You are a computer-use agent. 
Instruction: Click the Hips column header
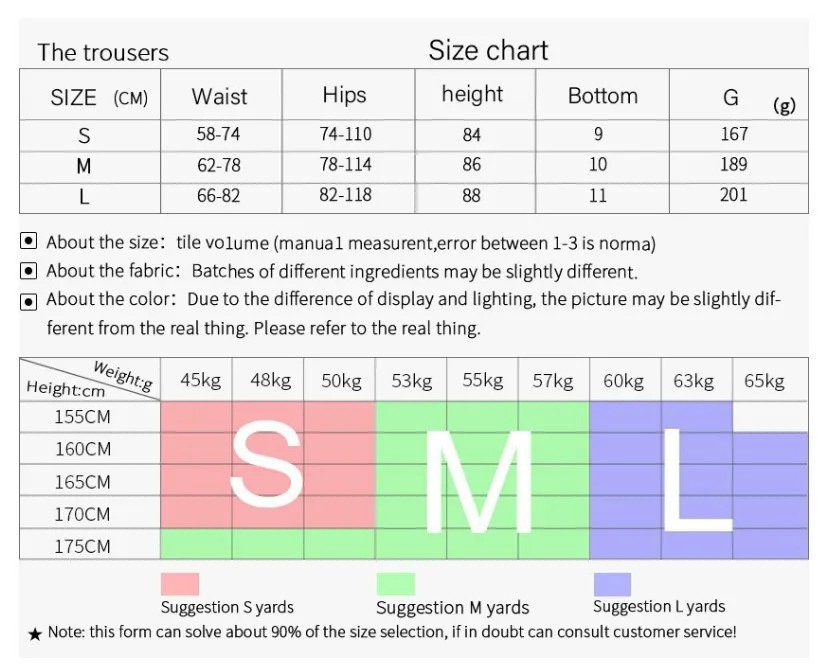(344, 95)
